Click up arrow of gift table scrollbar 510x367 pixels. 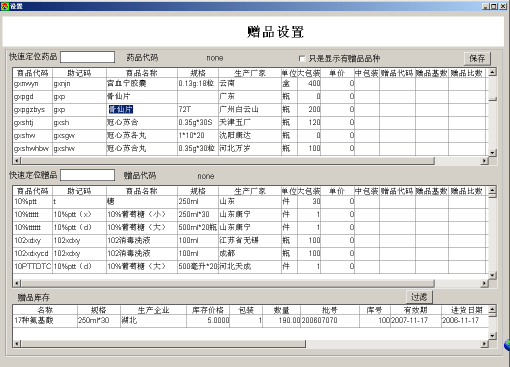point(493,190)
